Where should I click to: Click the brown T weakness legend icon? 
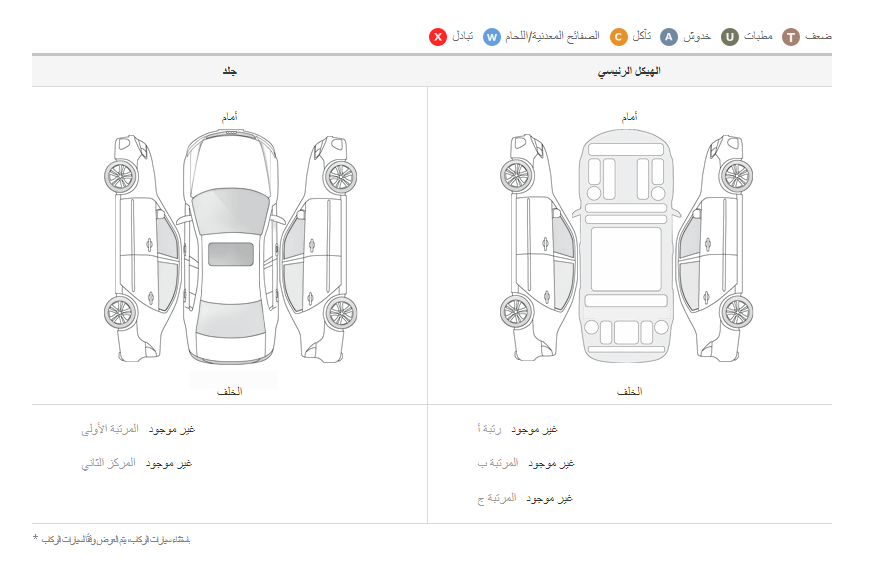[791, 37]
